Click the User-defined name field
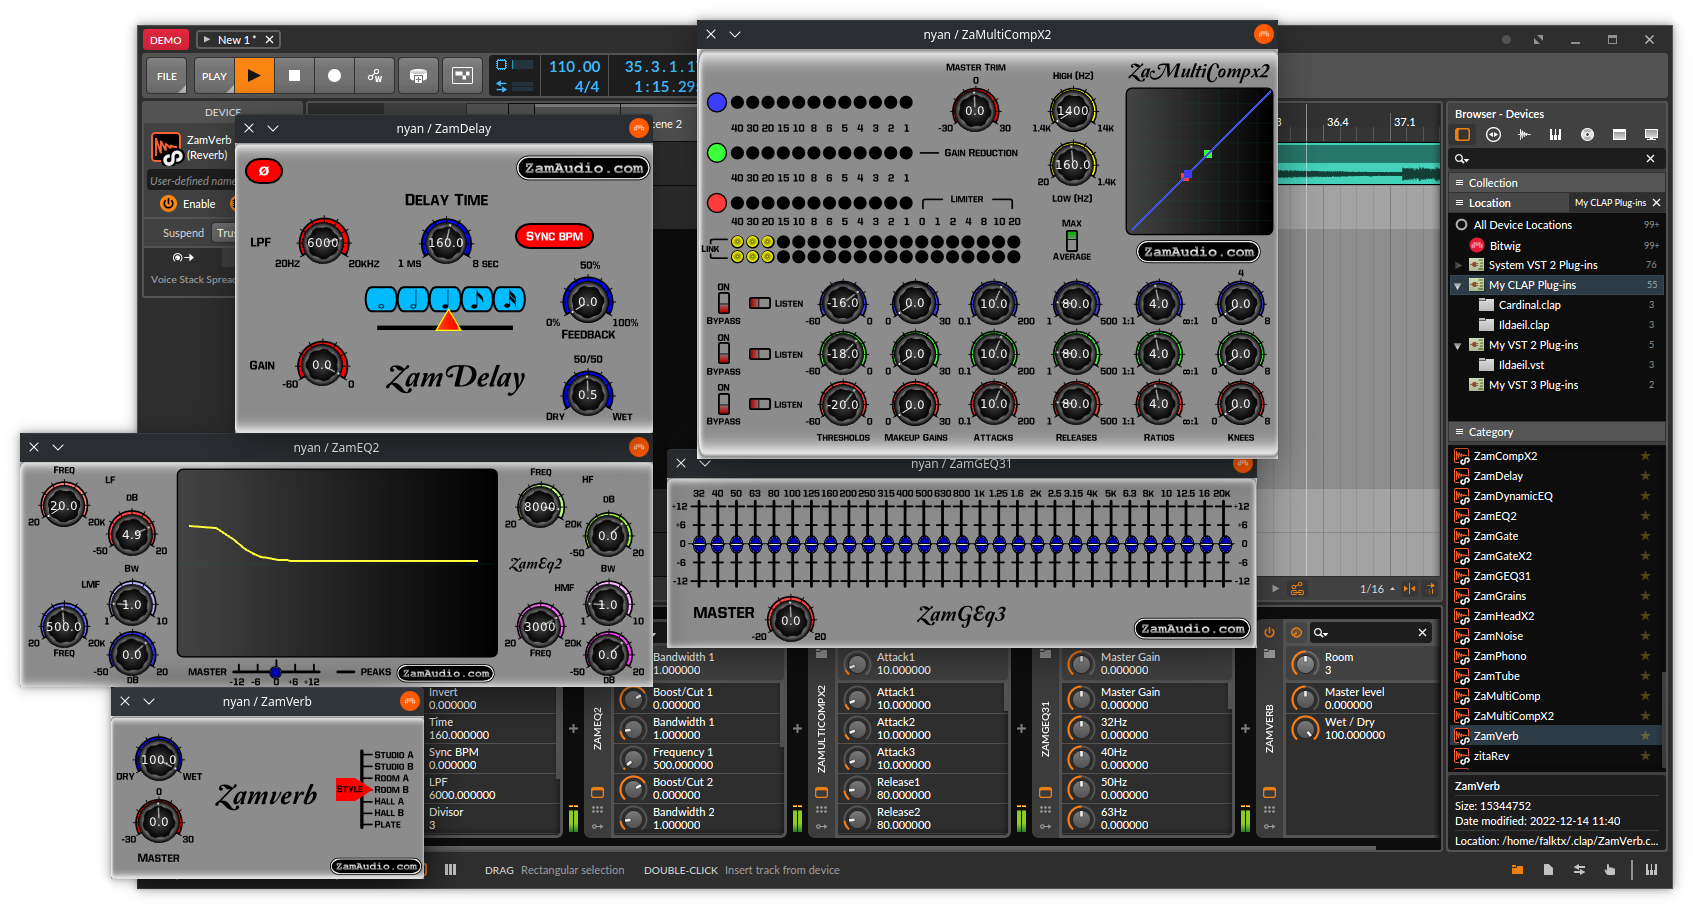Viewport: 1693px width, 909px height. pyautogui.click(x=192, y=181)
